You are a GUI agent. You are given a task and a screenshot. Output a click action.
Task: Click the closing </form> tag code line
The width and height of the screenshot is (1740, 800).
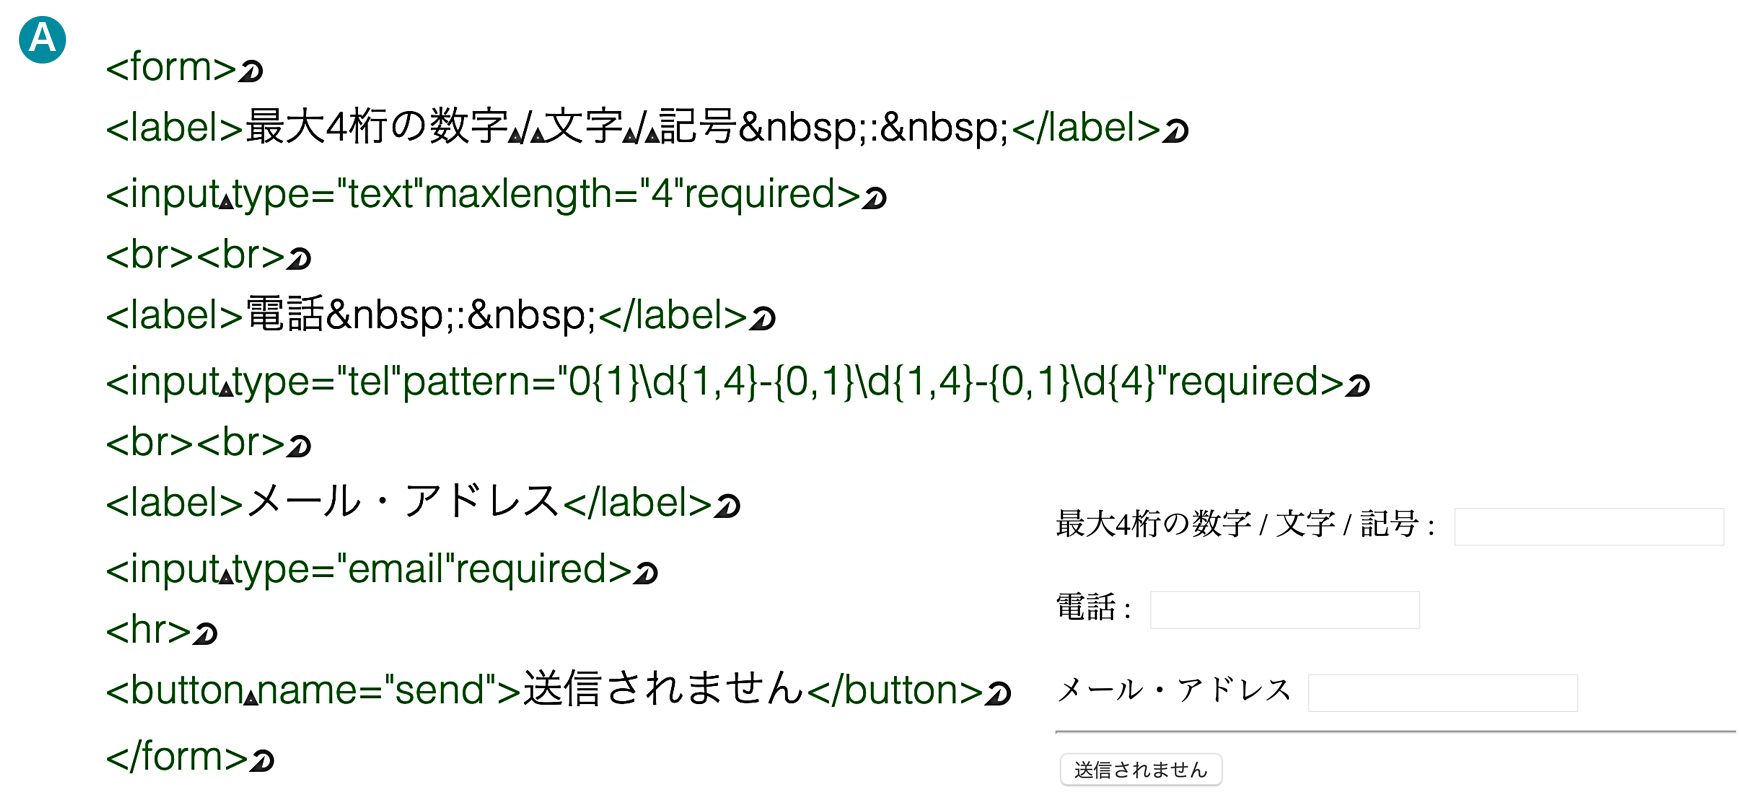177,757
